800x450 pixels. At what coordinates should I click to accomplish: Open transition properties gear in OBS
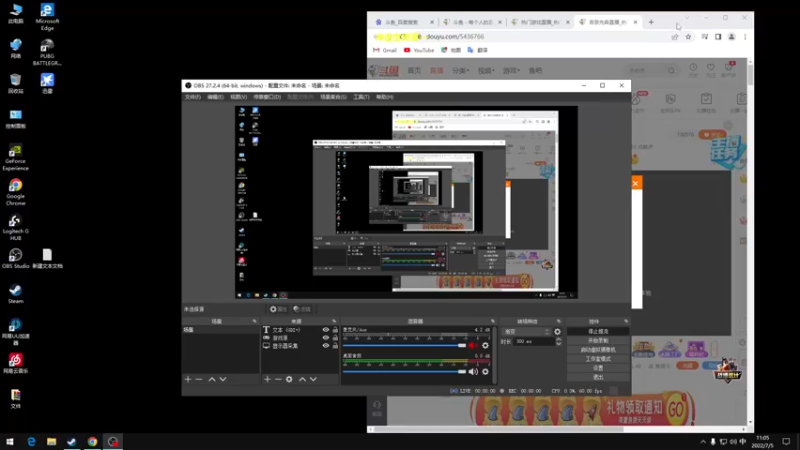[557, 332]
